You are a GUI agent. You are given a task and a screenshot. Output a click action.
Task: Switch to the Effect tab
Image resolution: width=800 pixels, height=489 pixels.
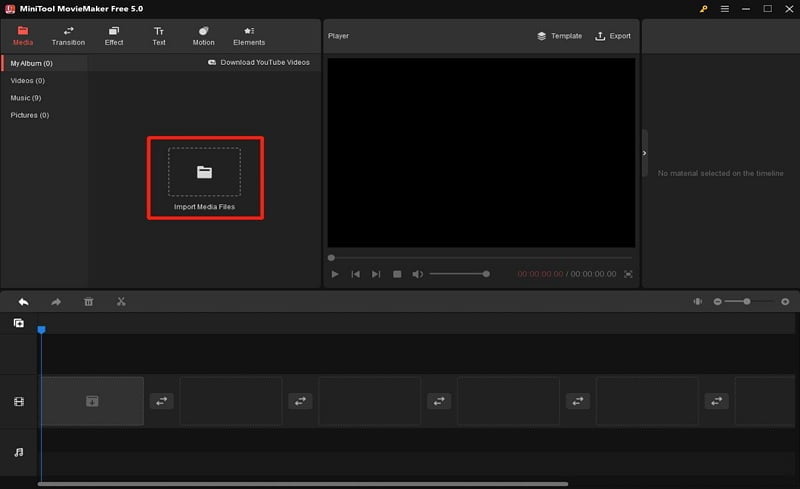114,36
